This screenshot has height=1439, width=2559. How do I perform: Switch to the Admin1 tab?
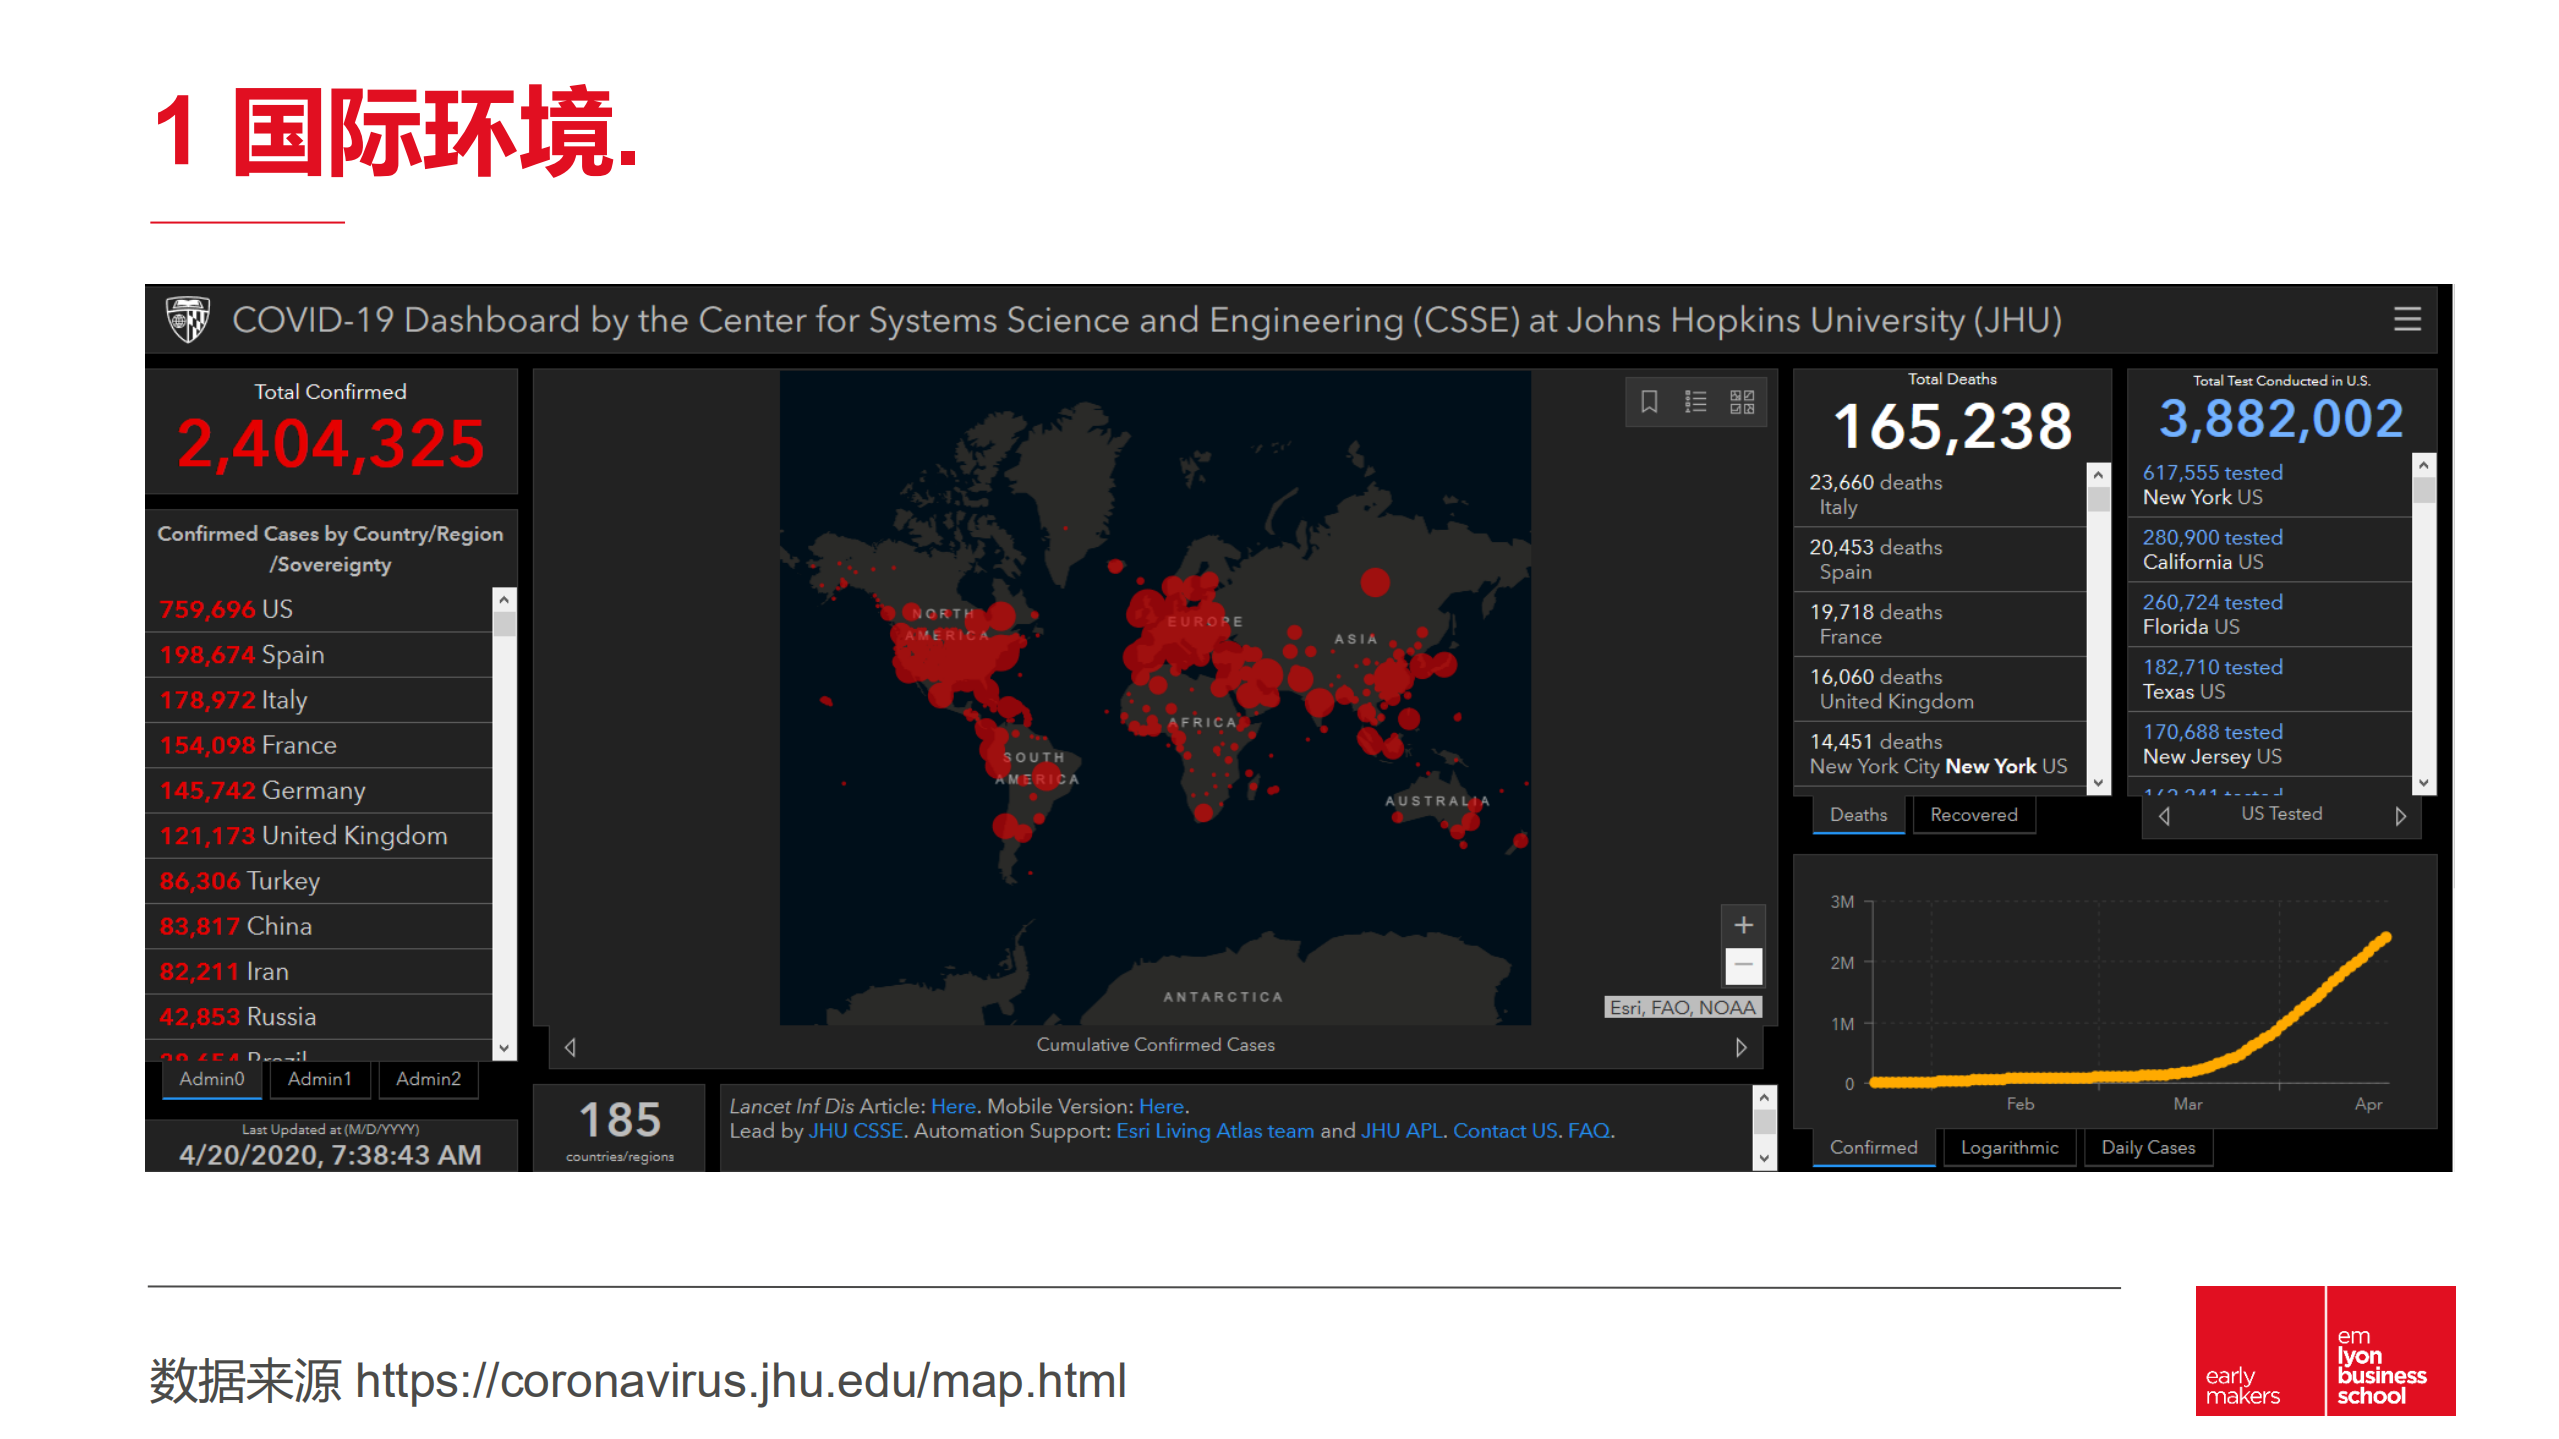click(x=319, y=1079)
